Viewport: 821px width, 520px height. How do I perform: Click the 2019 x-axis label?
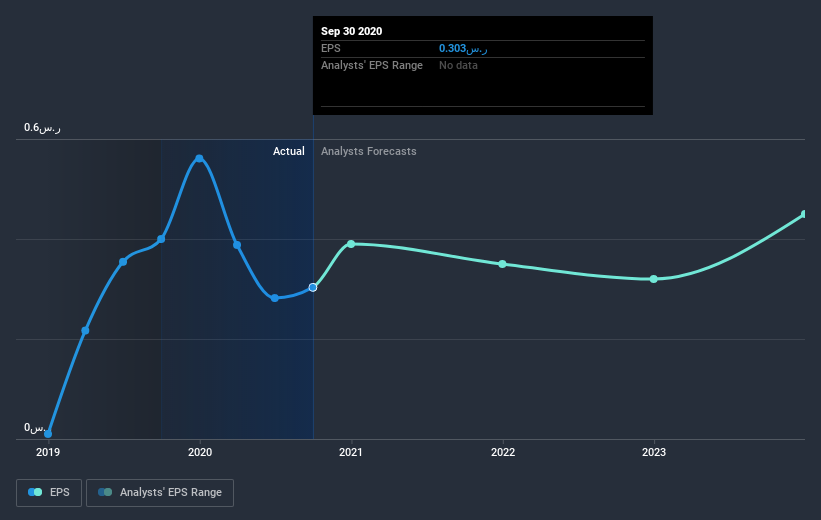(x=48, y=452)
